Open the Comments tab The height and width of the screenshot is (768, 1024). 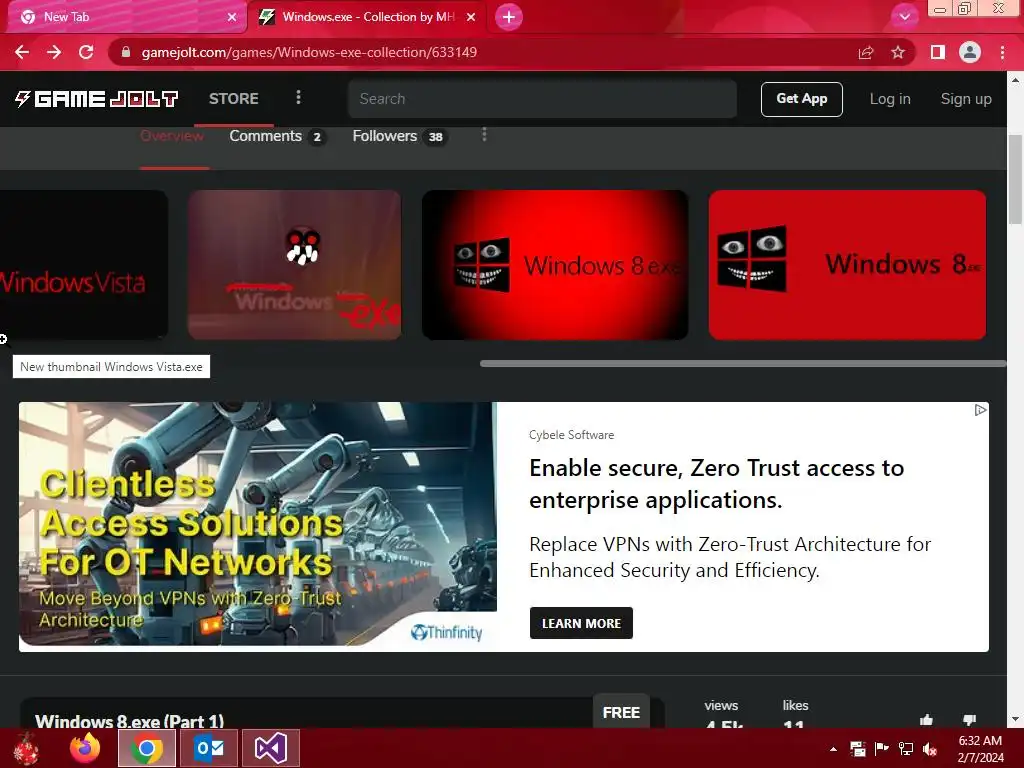pyautogui.click(x=277, y=136)
